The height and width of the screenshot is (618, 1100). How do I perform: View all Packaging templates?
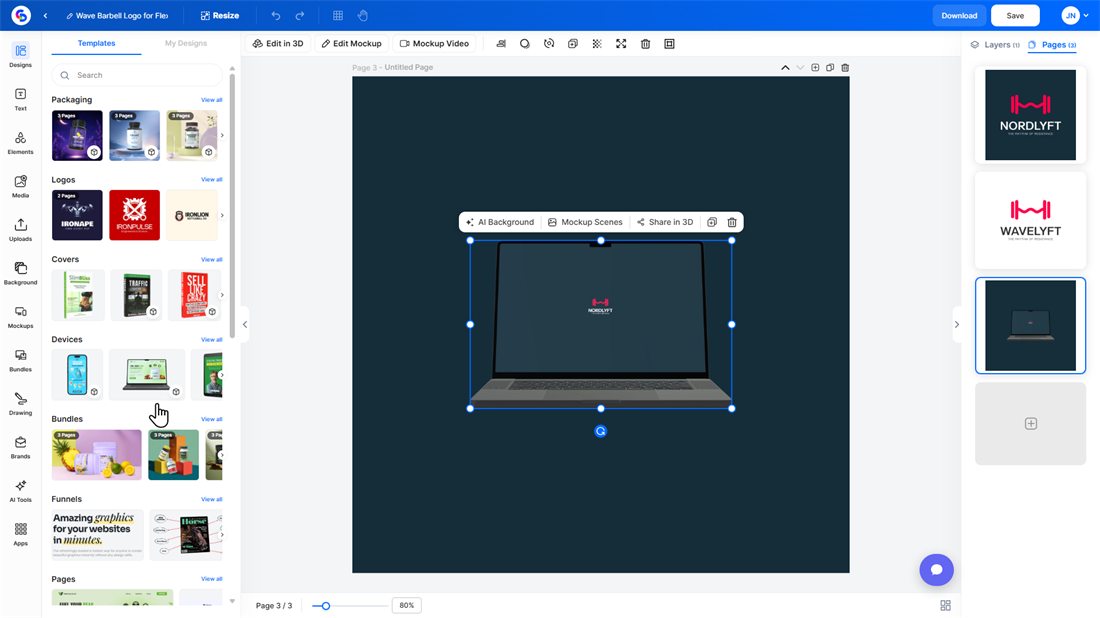pyautogui.click(x=211, y=100)
